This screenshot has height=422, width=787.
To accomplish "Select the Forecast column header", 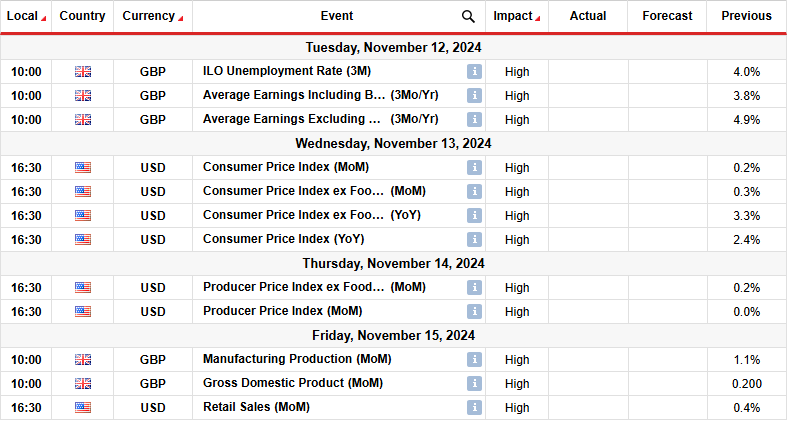I will click(667, 16).
